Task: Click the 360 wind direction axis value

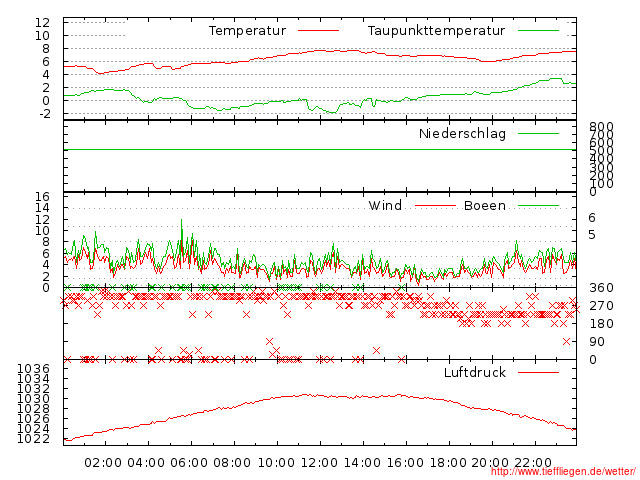Action: pos(600,288)
